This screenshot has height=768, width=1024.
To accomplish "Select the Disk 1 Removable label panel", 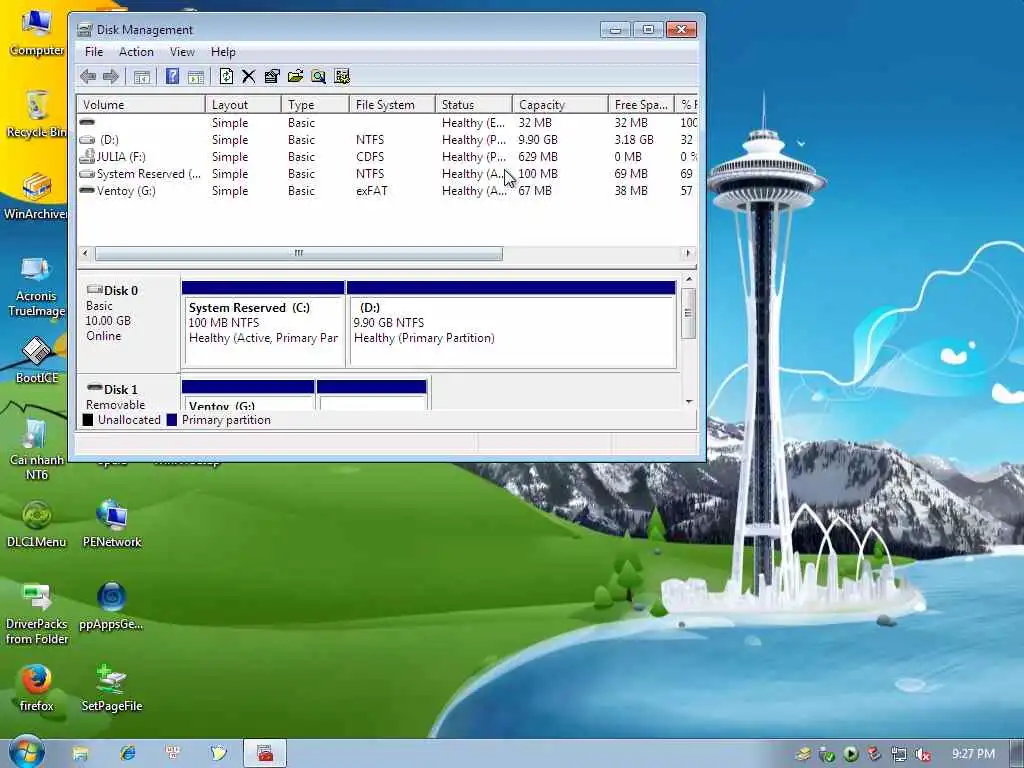I will click(x=128, y=393).
